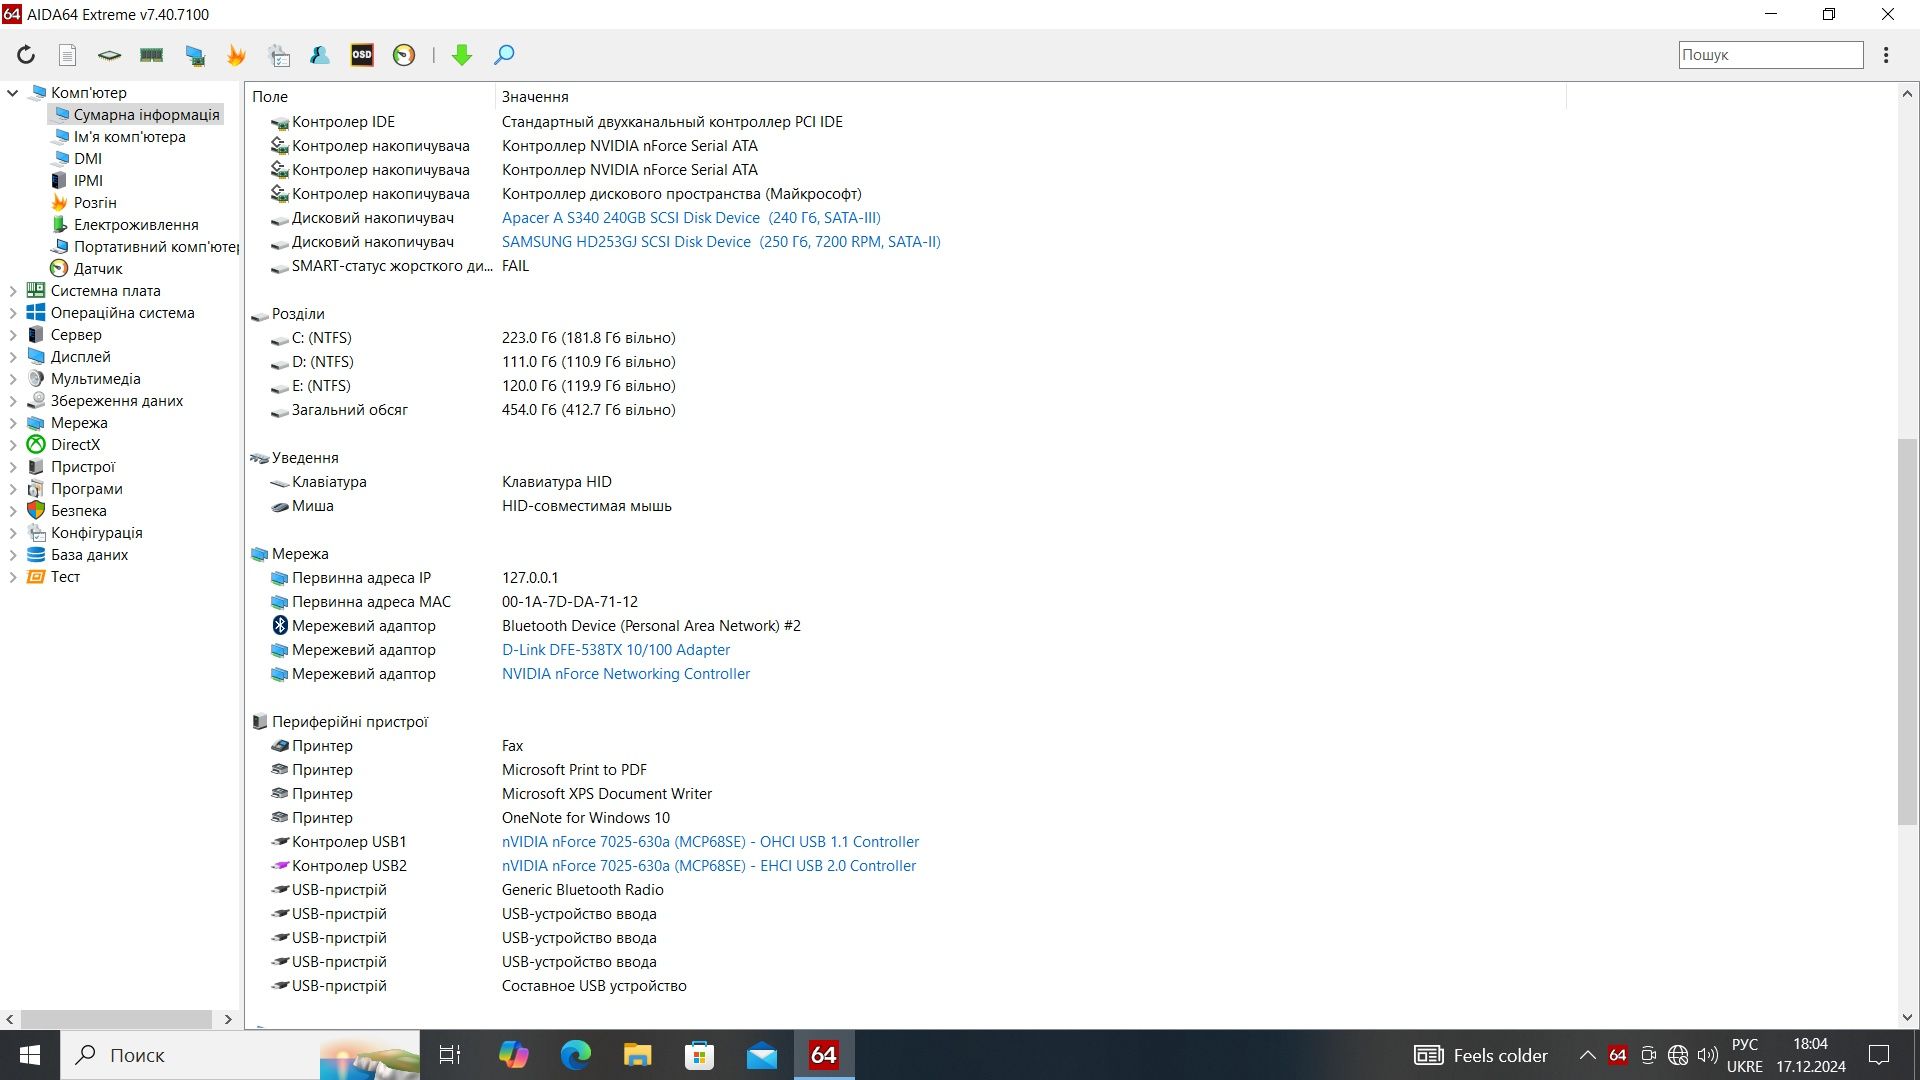Select the Безпека tree item

(x=79, y=511)
